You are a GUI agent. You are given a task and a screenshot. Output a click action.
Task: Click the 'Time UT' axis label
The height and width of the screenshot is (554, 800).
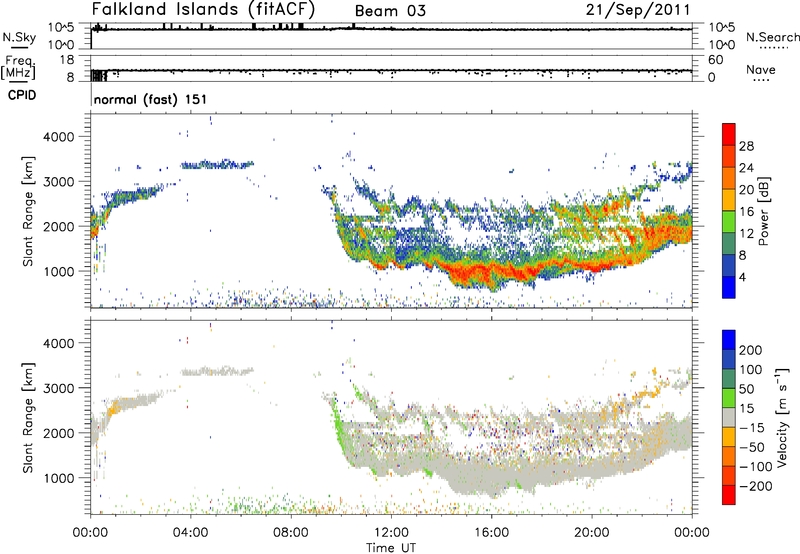[391, 548]
